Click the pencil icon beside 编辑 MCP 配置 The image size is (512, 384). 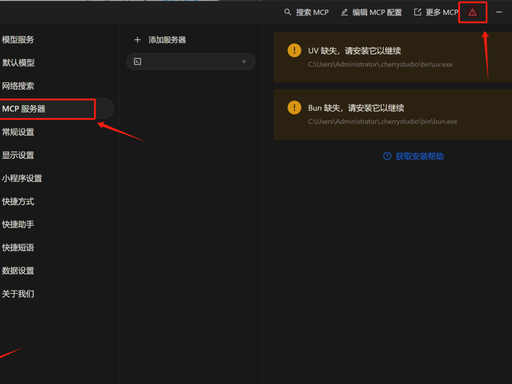pyautogui.click(x=344, y=12)
